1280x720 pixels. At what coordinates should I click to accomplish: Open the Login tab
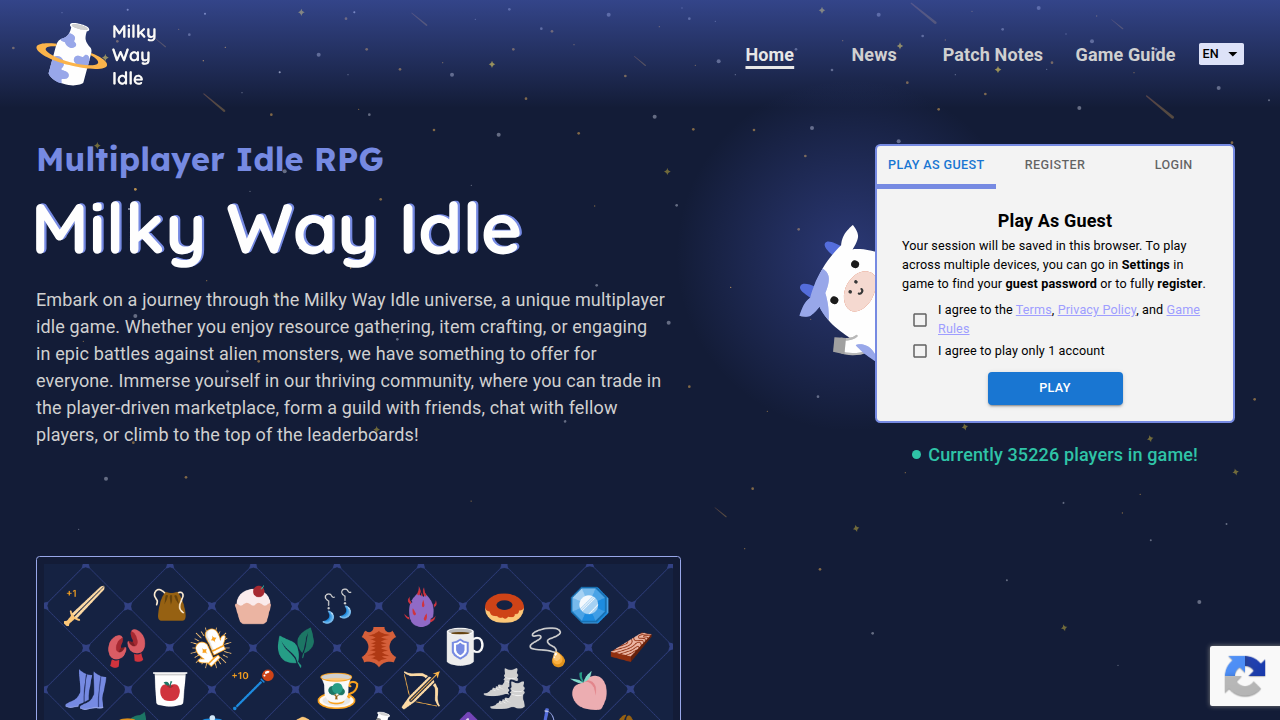(1173, 166)
